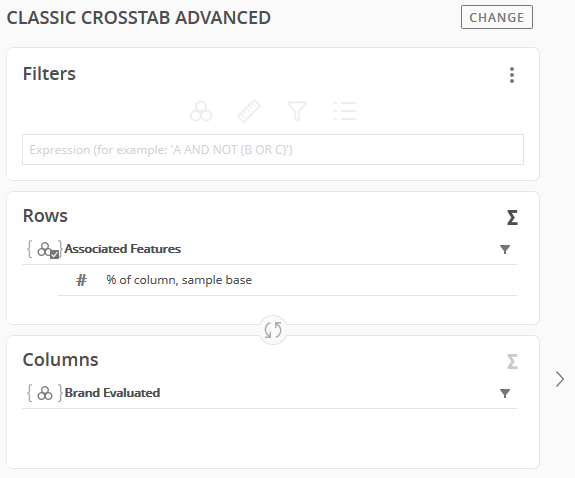Open filter dropdown for Brand Evaluated
Viewport: 575px width, 478px height.
(505, 393)
